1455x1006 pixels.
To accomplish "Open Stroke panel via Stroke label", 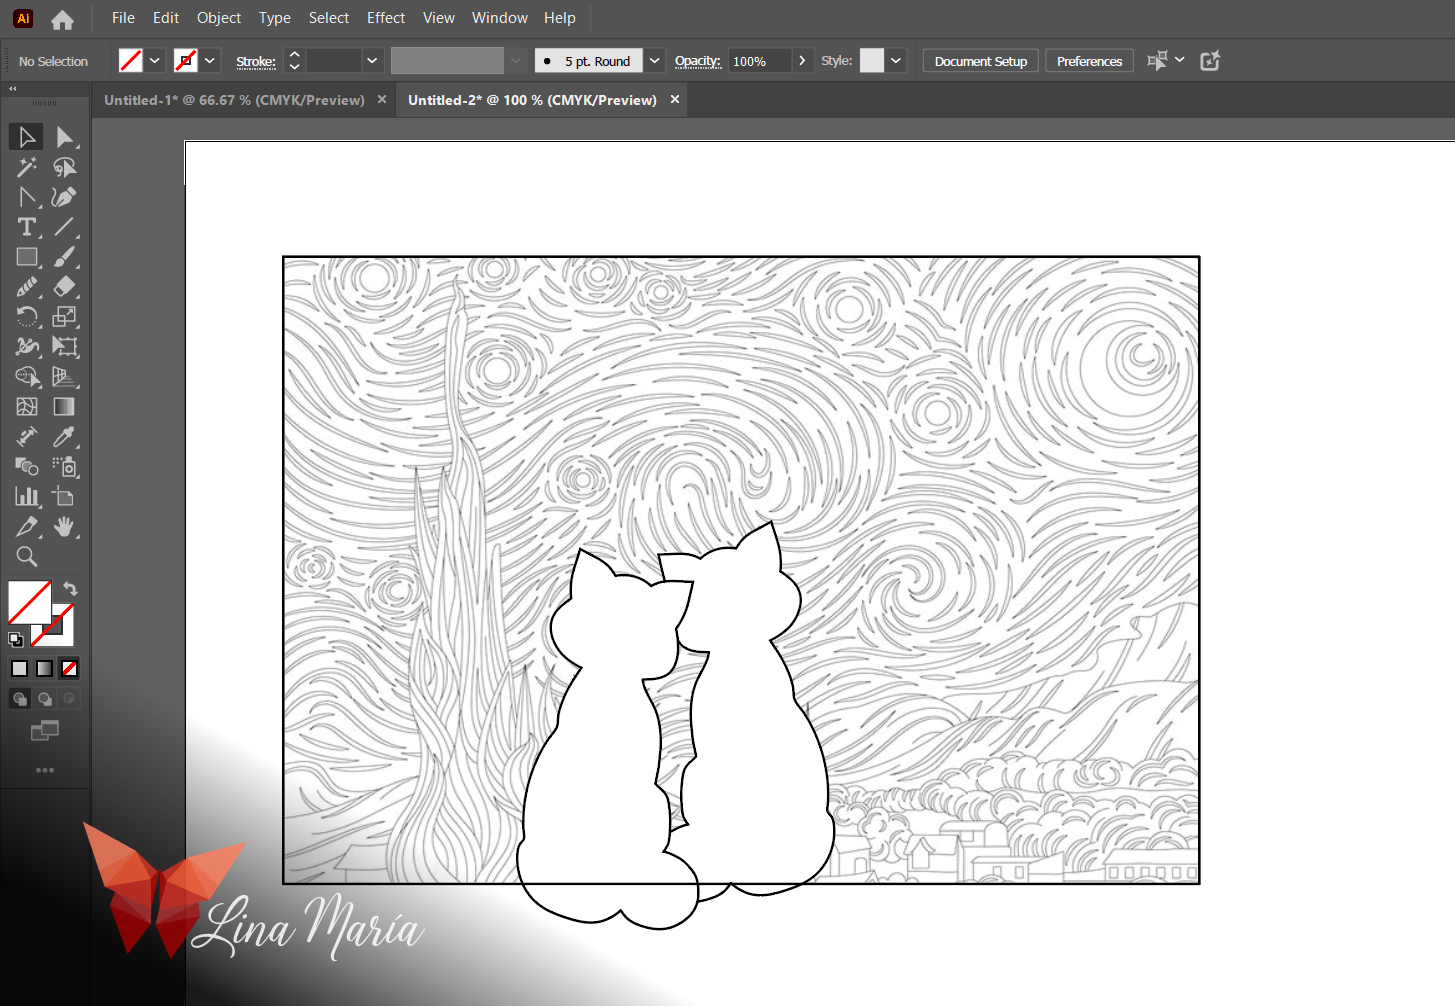I will coord(256,62).
